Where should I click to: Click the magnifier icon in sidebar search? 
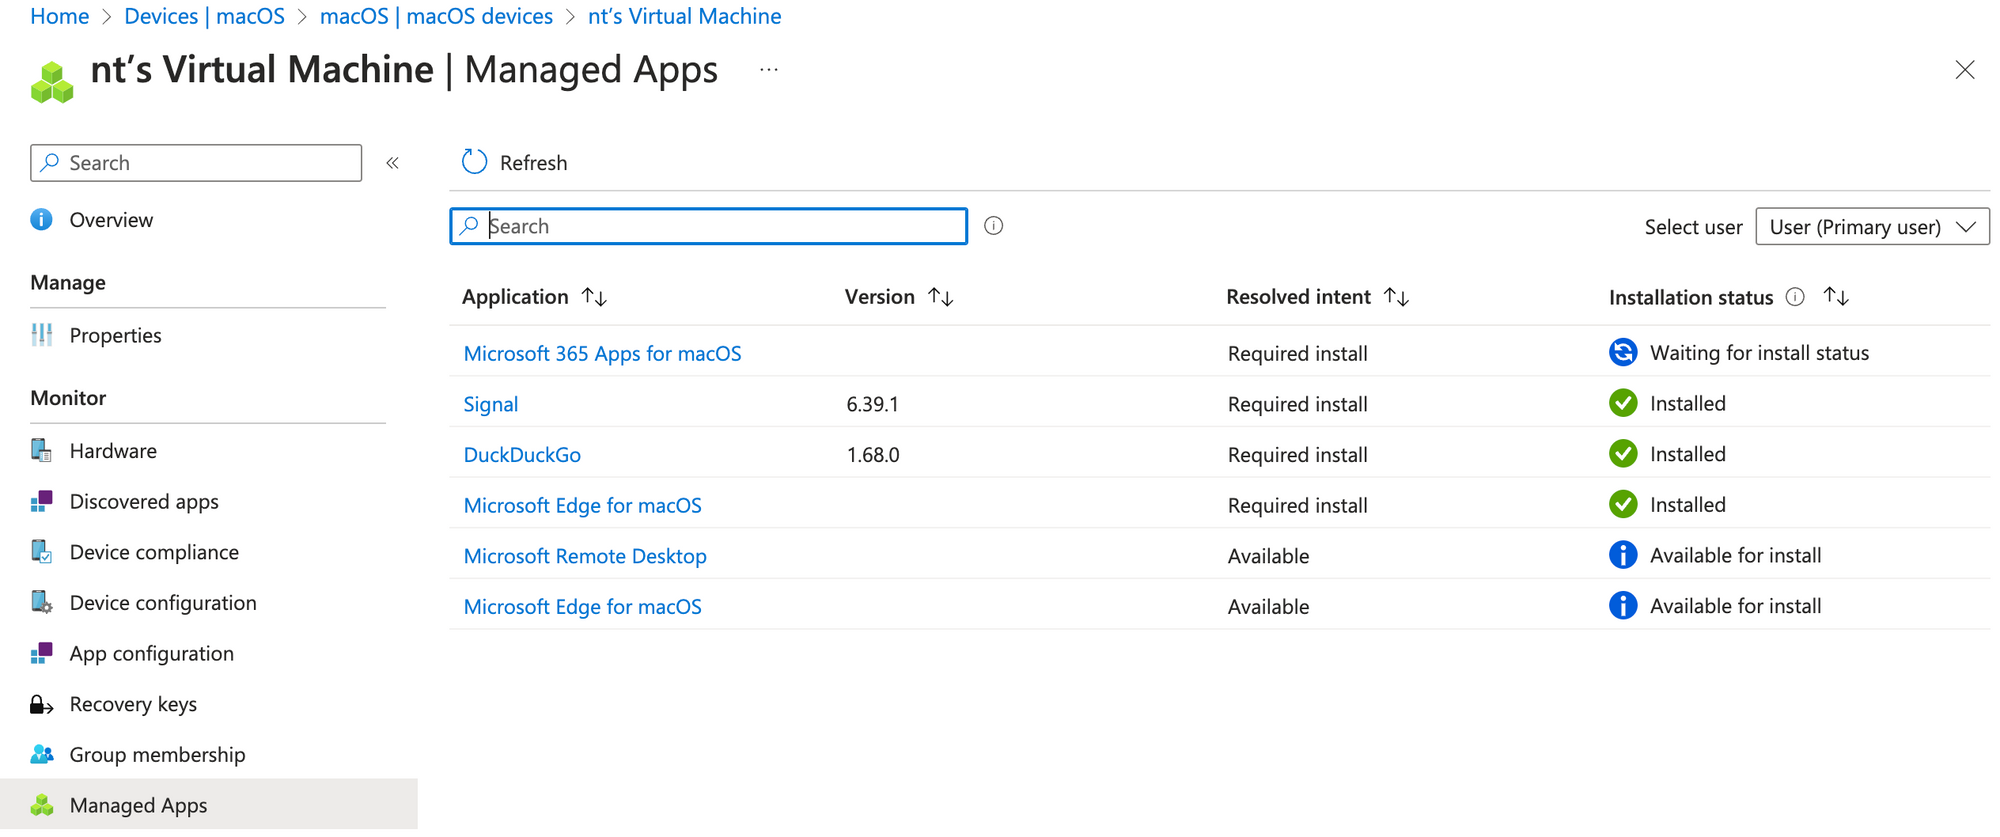(50, 162)
